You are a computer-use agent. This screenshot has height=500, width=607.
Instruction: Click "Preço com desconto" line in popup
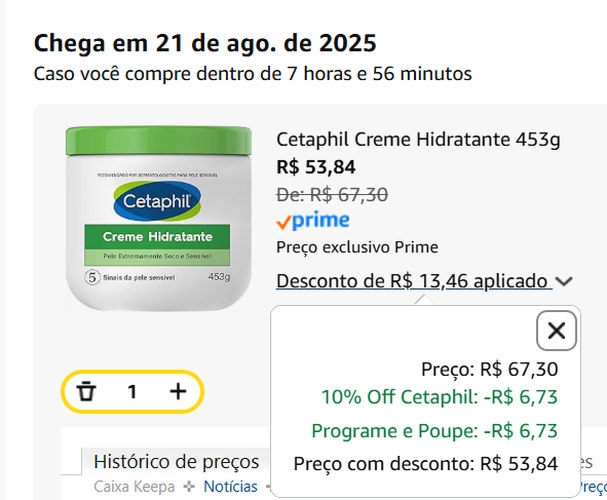tap(425, 464)
